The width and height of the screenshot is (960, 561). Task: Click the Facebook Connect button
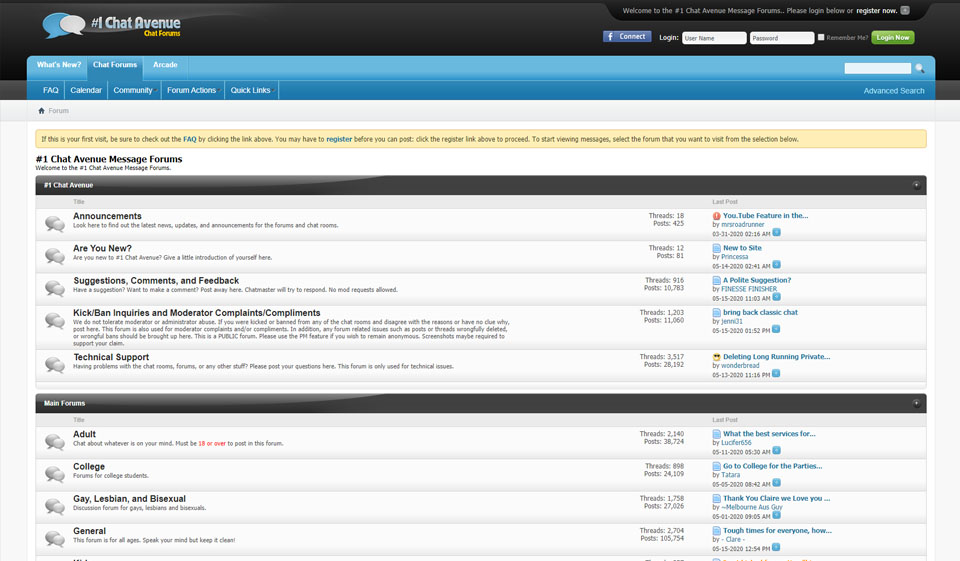click(x=627, y=37)
